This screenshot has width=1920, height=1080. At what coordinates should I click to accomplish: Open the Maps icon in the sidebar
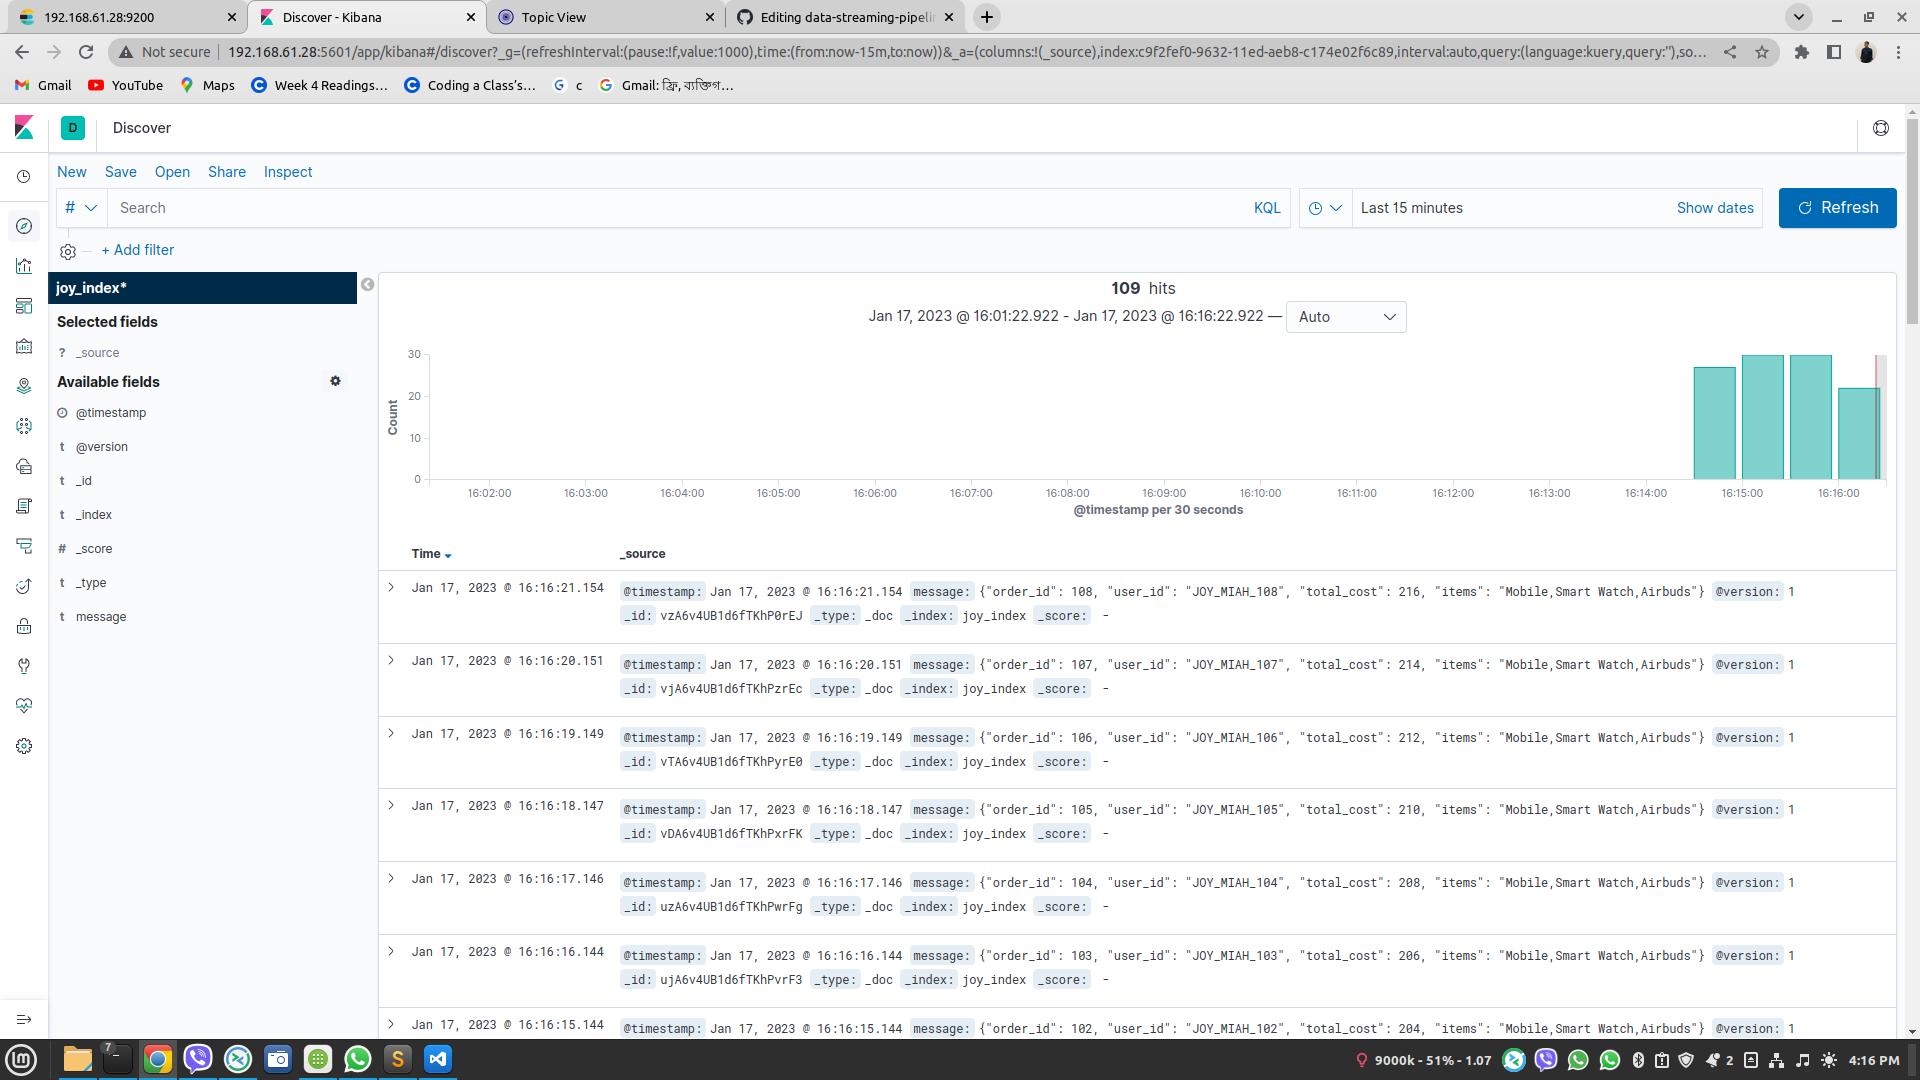(x=24, y=385)
